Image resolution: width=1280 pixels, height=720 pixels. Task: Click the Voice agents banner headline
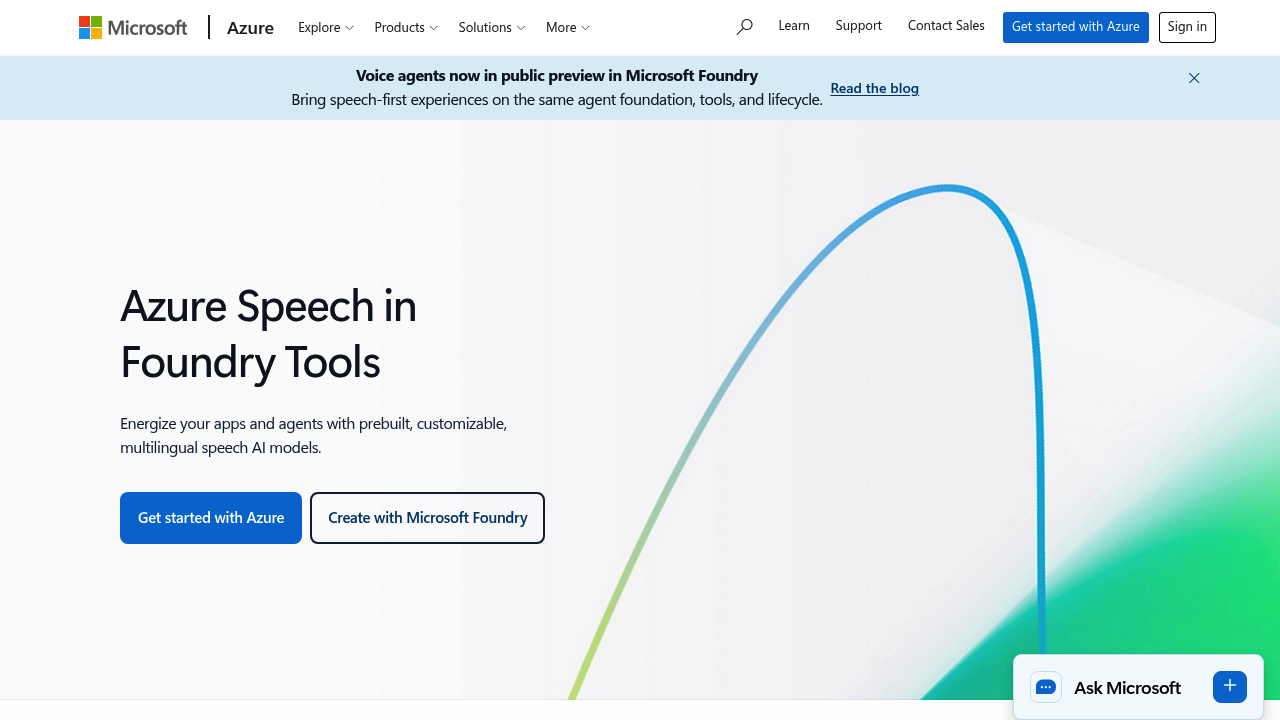pos(557,75)
